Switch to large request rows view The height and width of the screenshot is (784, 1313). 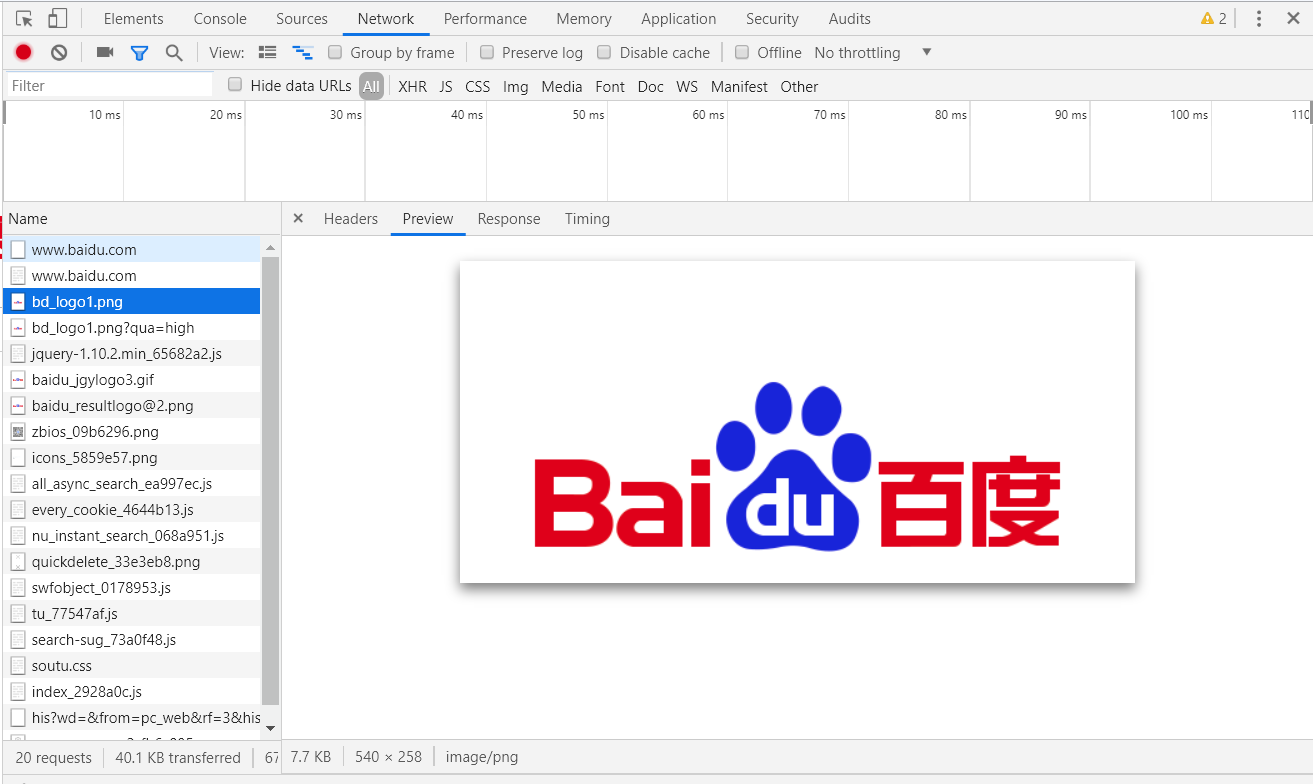pos(267,52)
